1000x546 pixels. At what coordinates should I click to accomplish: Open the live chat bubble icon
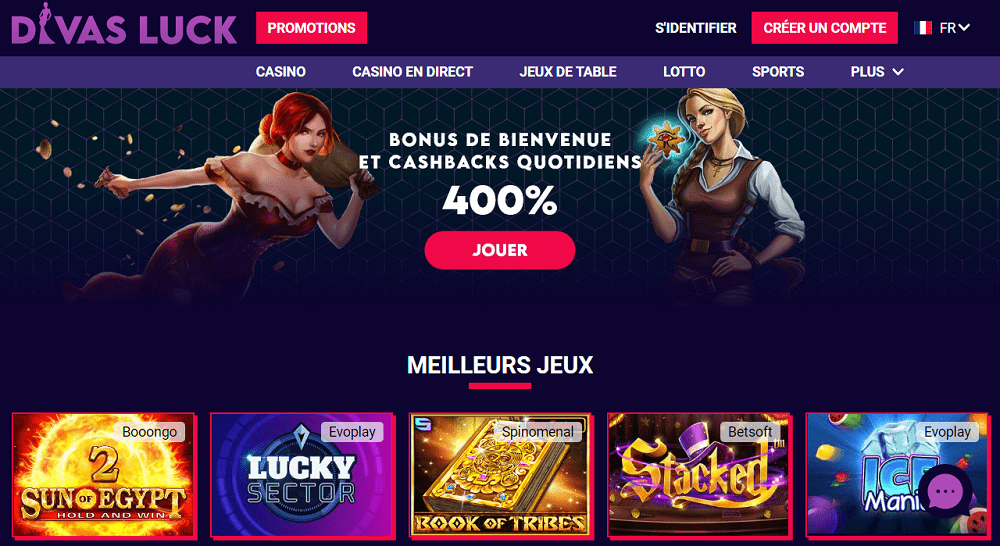(945, 492)
